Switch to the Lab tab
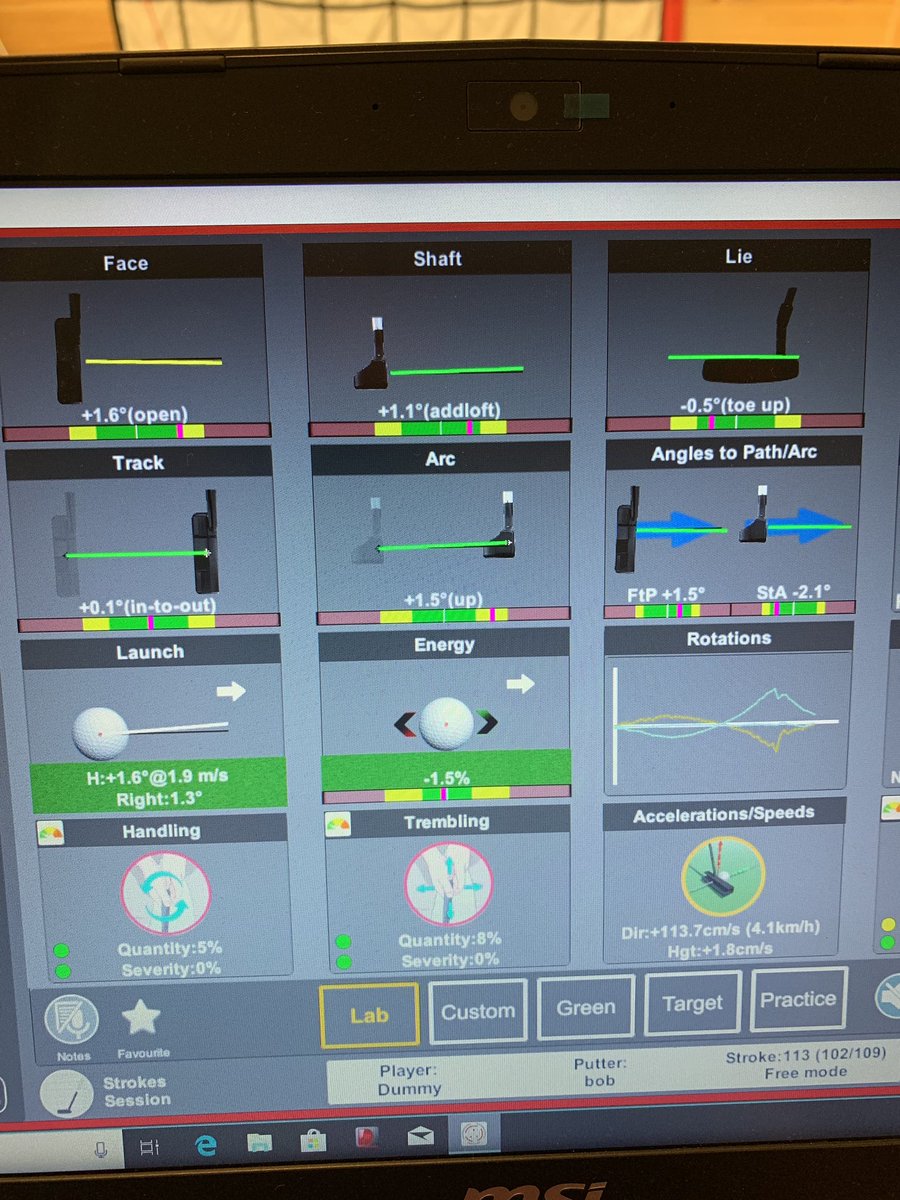 pos(369,1015)
